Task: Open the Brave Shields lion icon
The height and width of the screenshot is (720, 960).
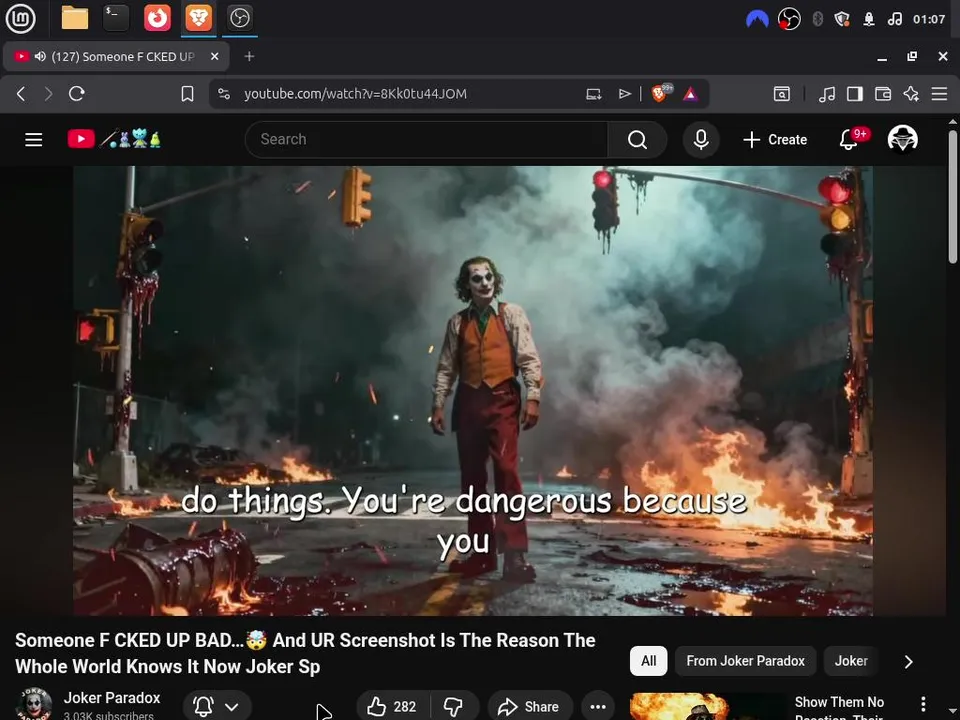Action: click(x=660, y=93)
